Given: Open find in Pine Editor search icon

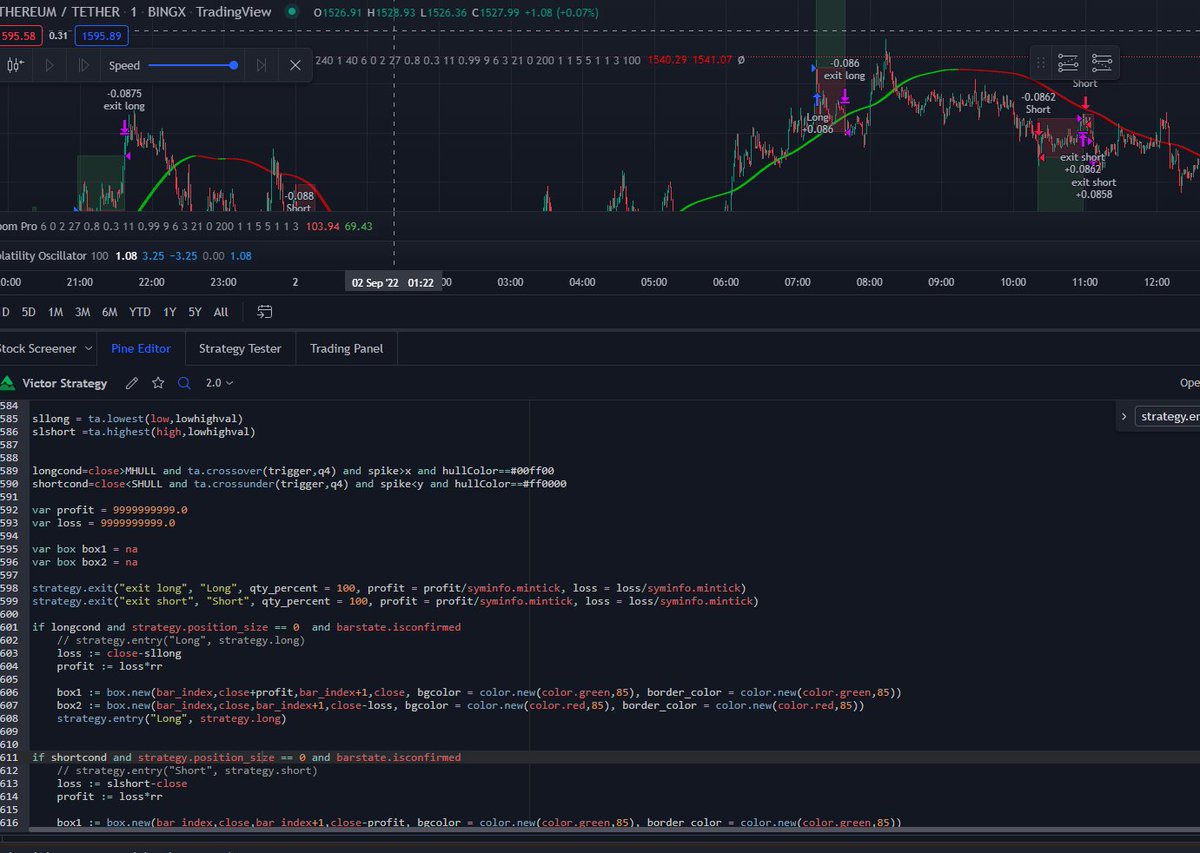Looking at the screenshot, I should point(184,383).
